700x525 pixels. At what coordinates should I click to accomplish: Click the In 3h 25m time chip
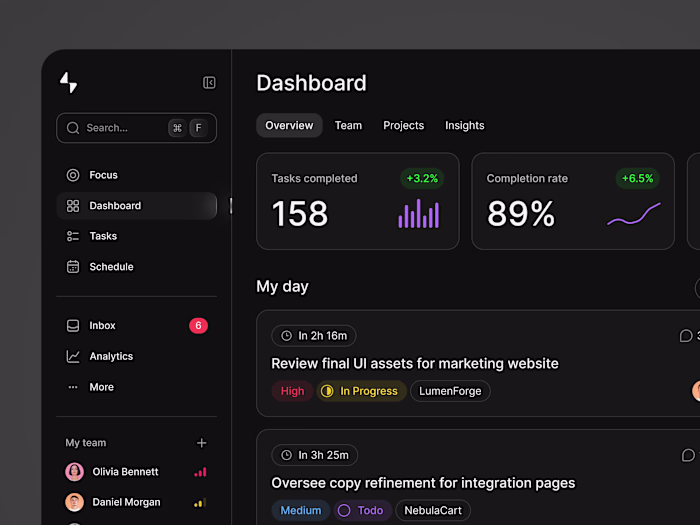[315, 455]
